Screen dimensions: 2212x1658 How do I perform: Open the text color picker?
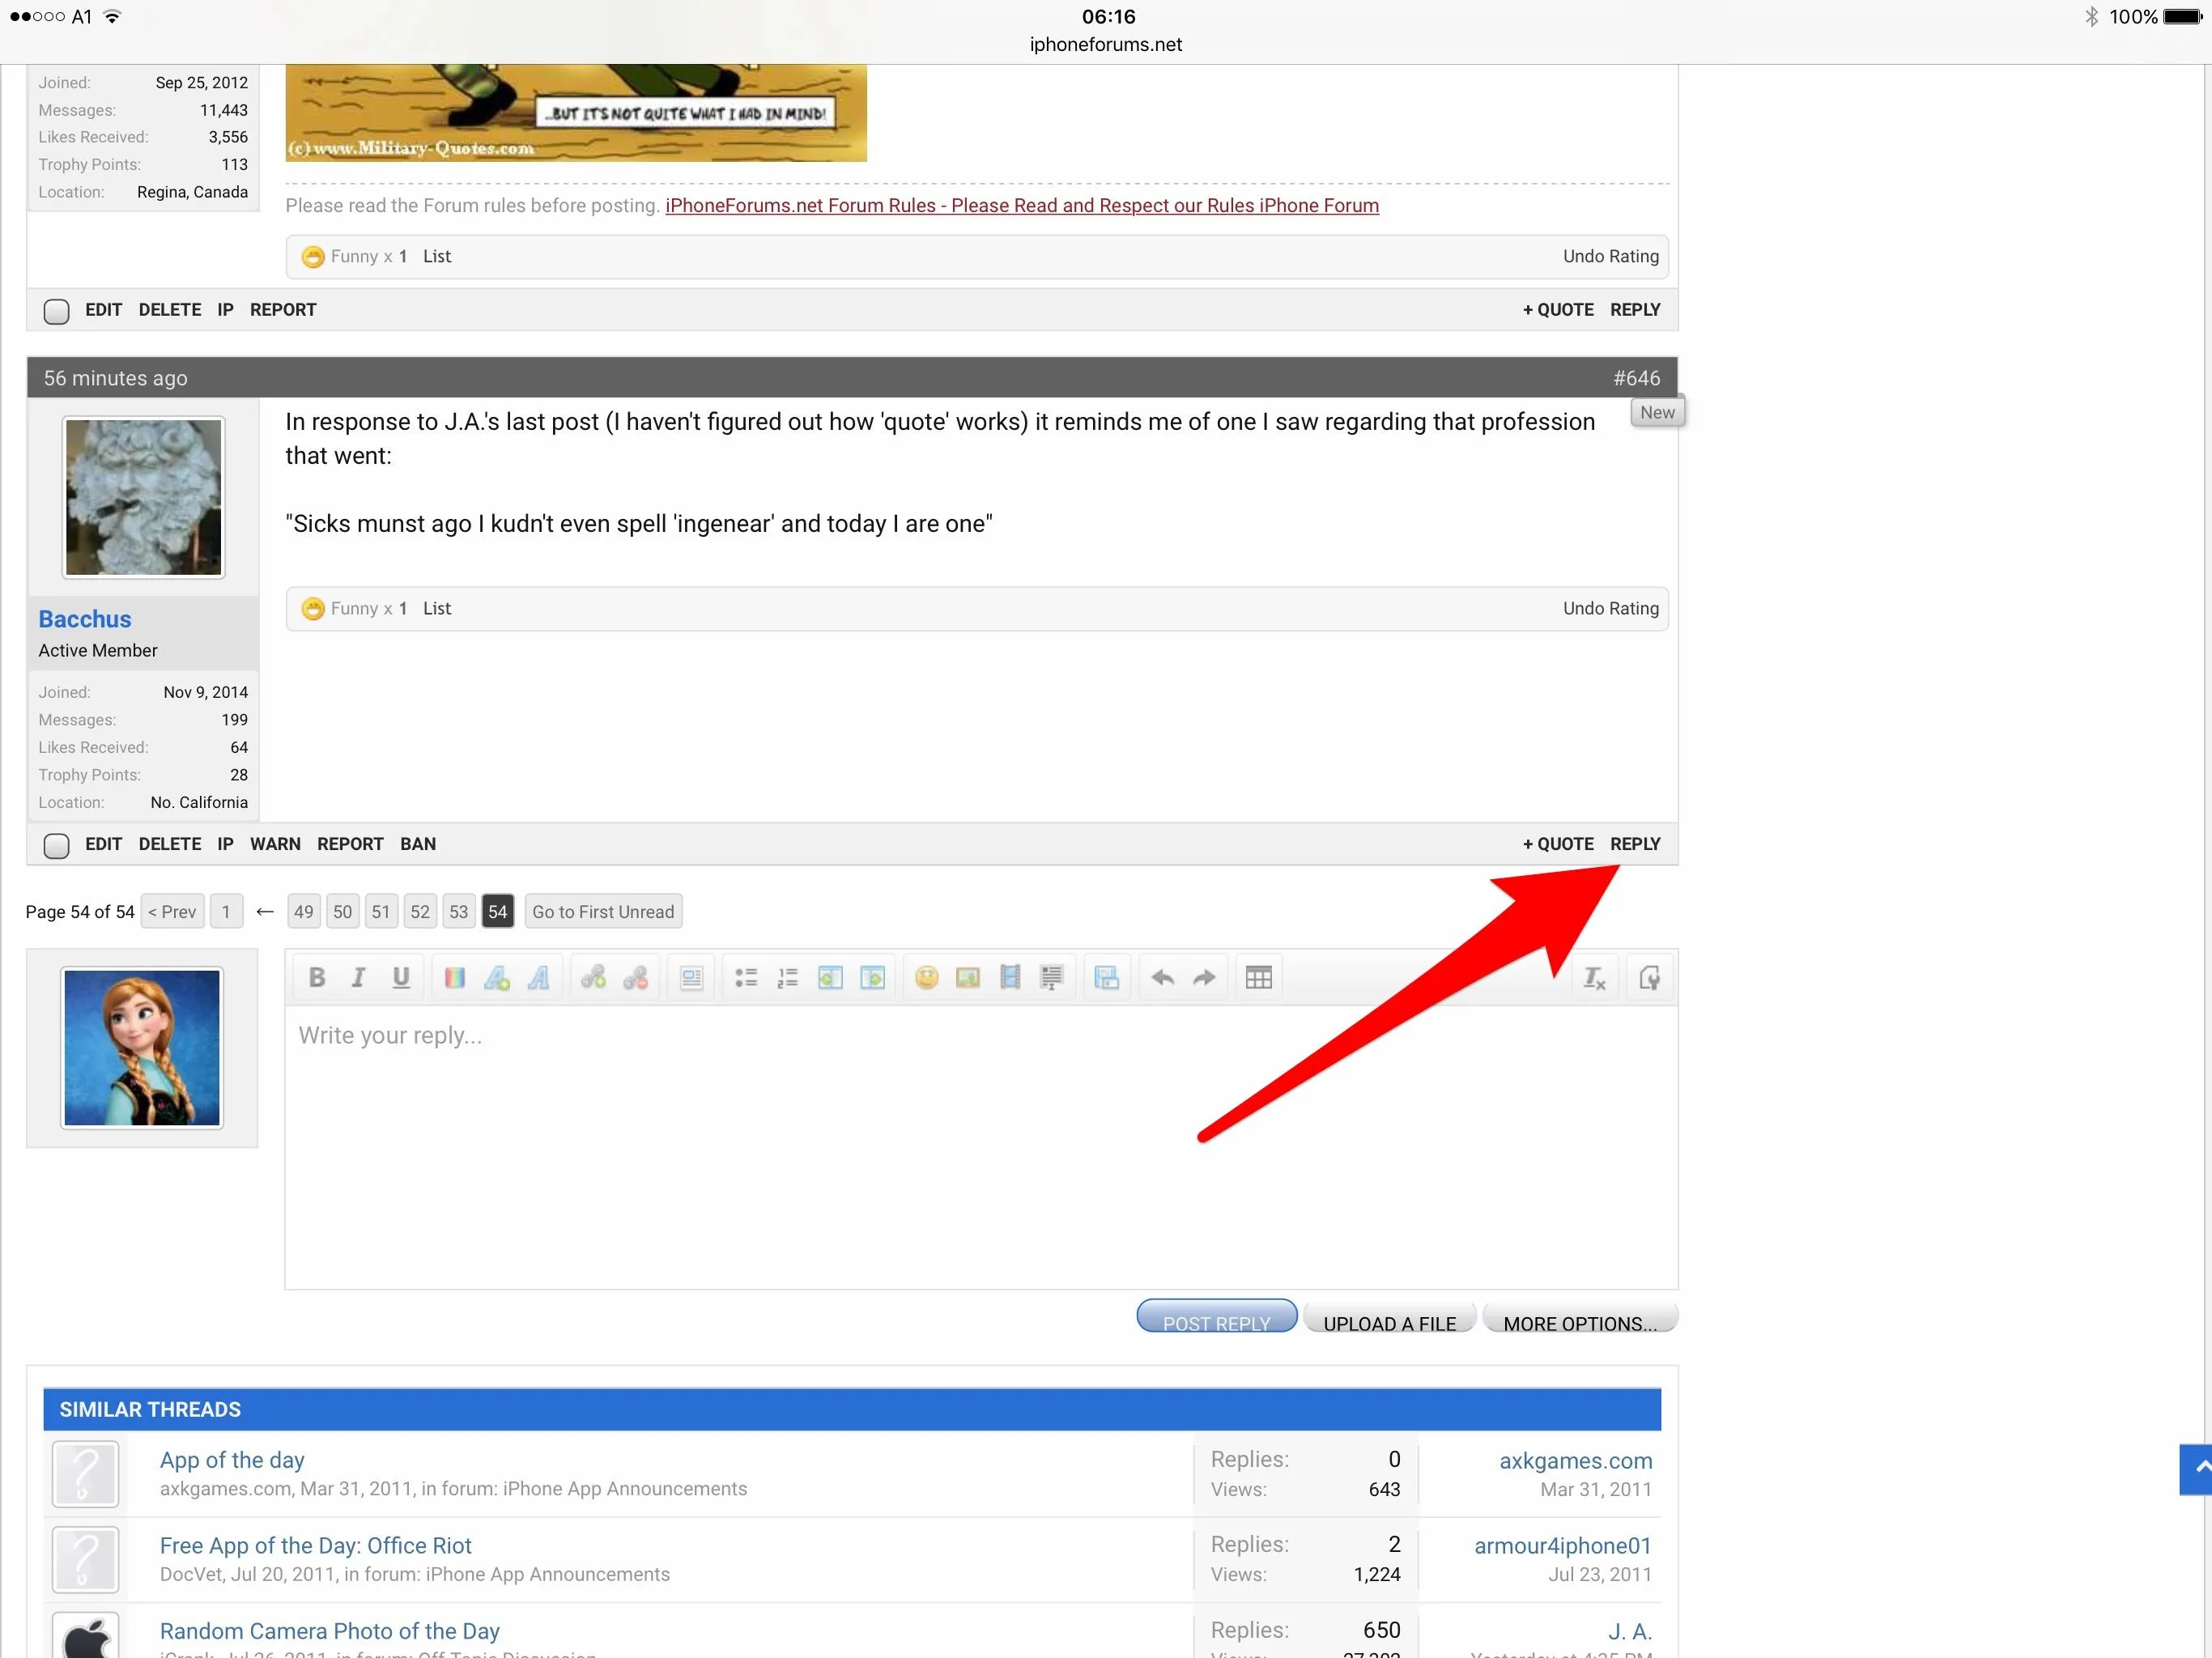(x=454, y=977)
